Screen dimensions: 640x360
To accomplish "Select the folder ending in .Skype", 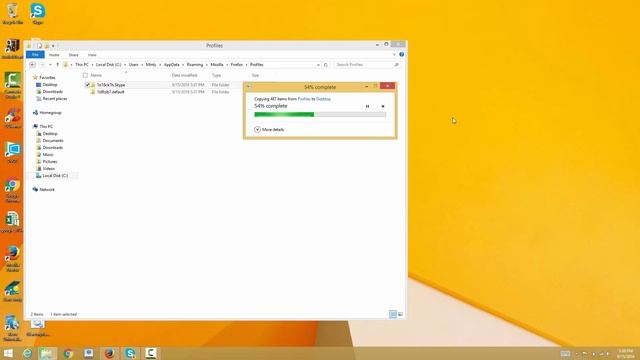I will (111, 85).
